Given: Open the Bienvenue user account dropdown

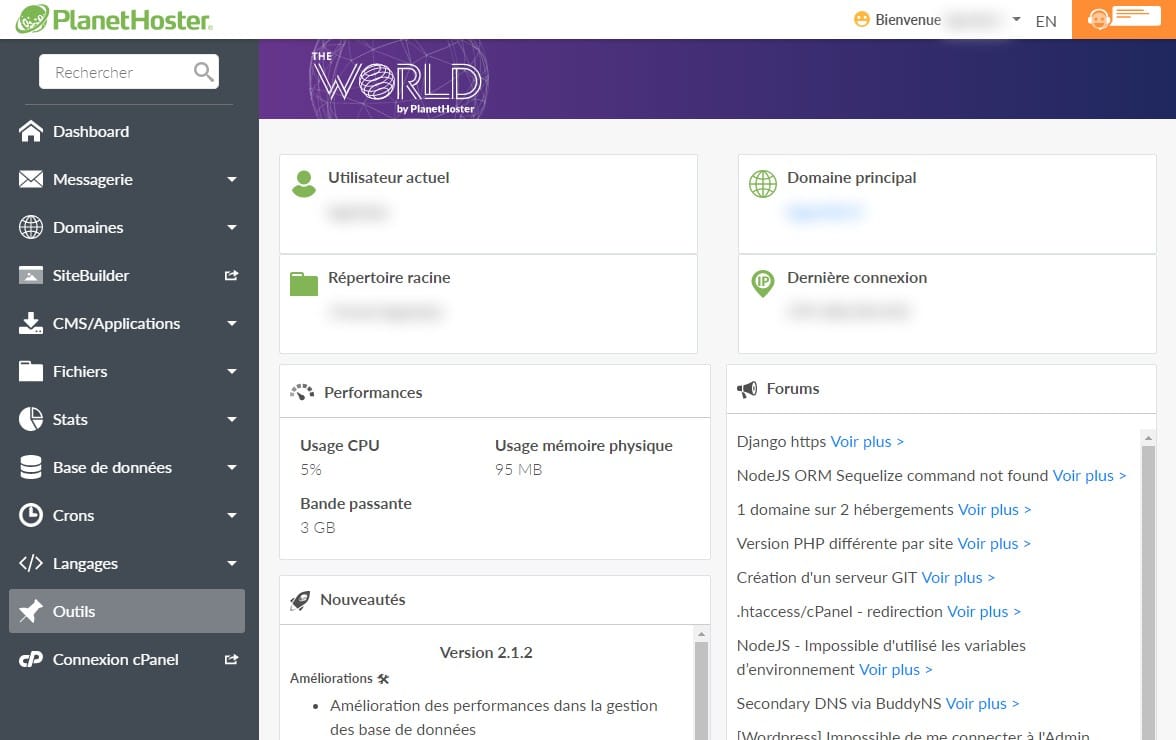Looking at the screenshot, I should 940,20.
